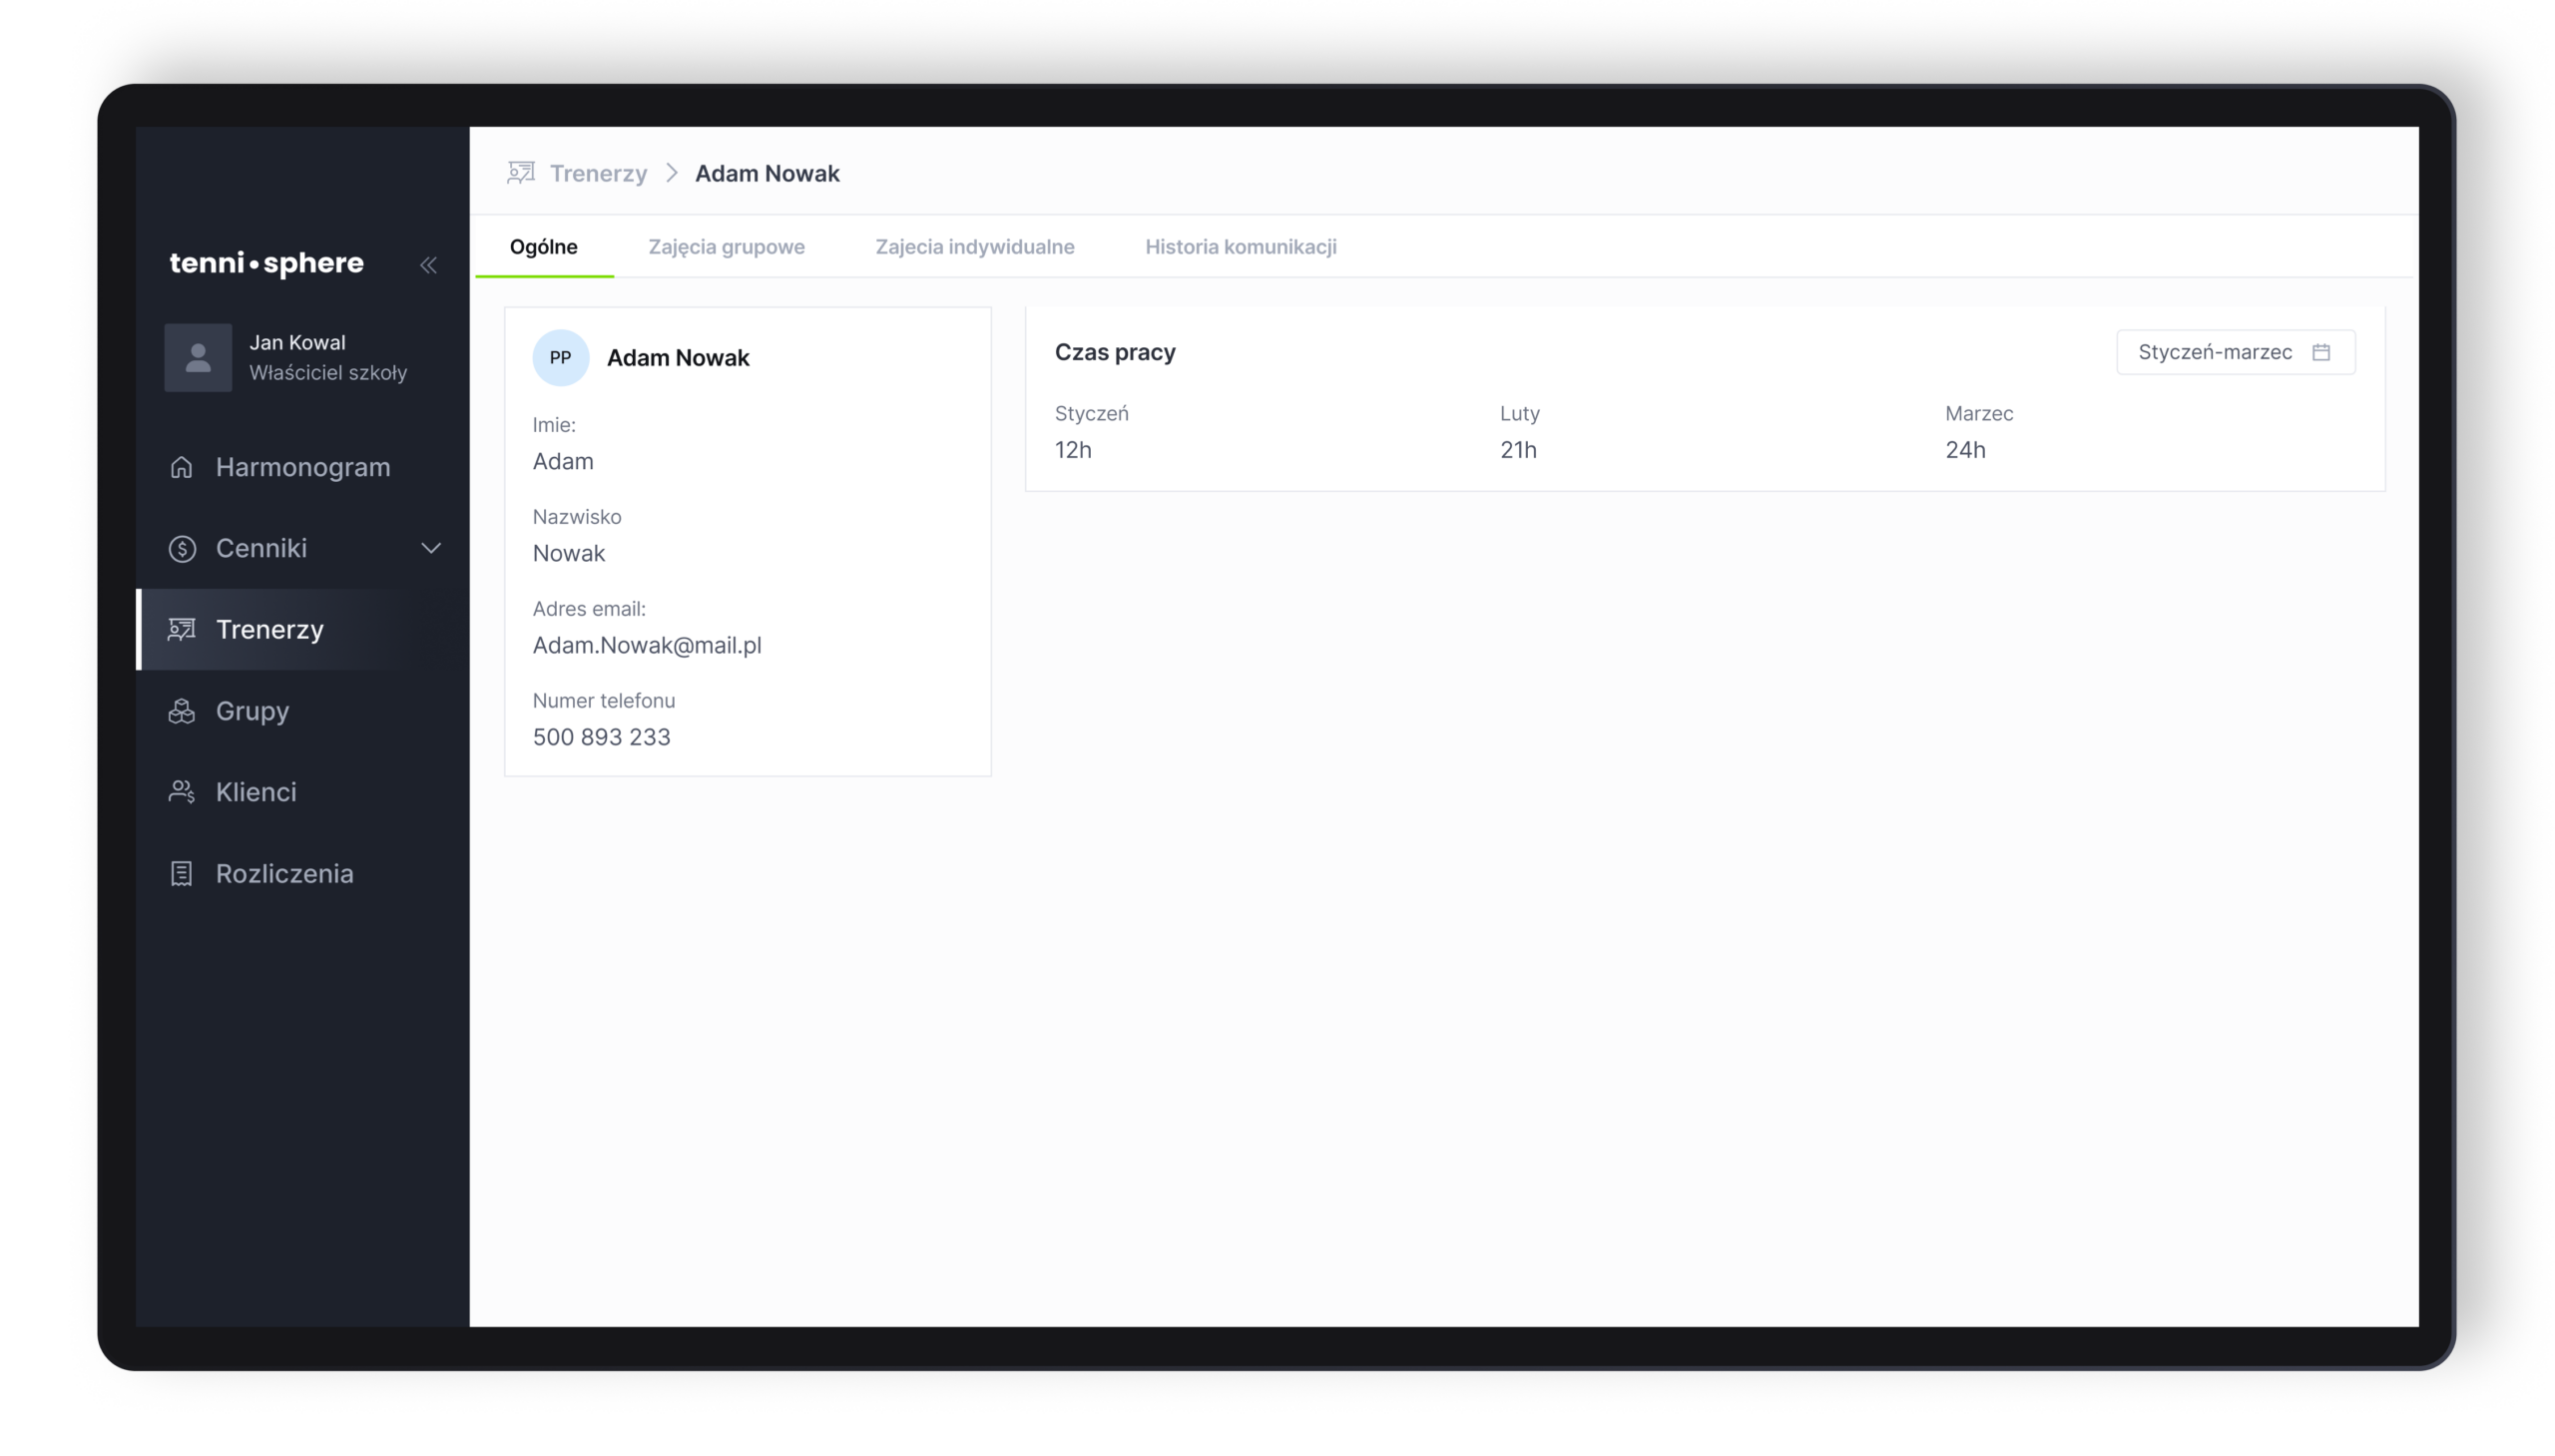The width and height of the screenshot is (2555, 1456).
Task: Switch to the Zajecia indywidualne tab
Action: (975, 246)
